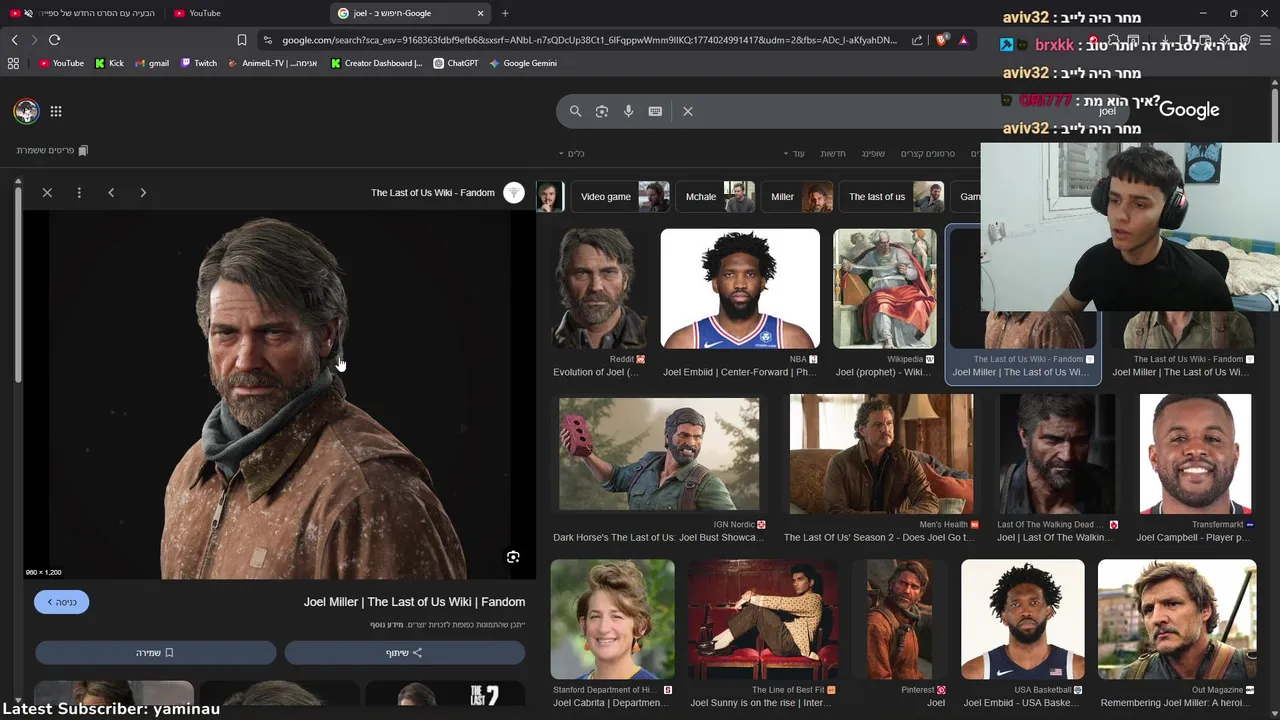Open site information icon in address bar
This screenshot has height=720, width=1280.
(x=267, y=40)
